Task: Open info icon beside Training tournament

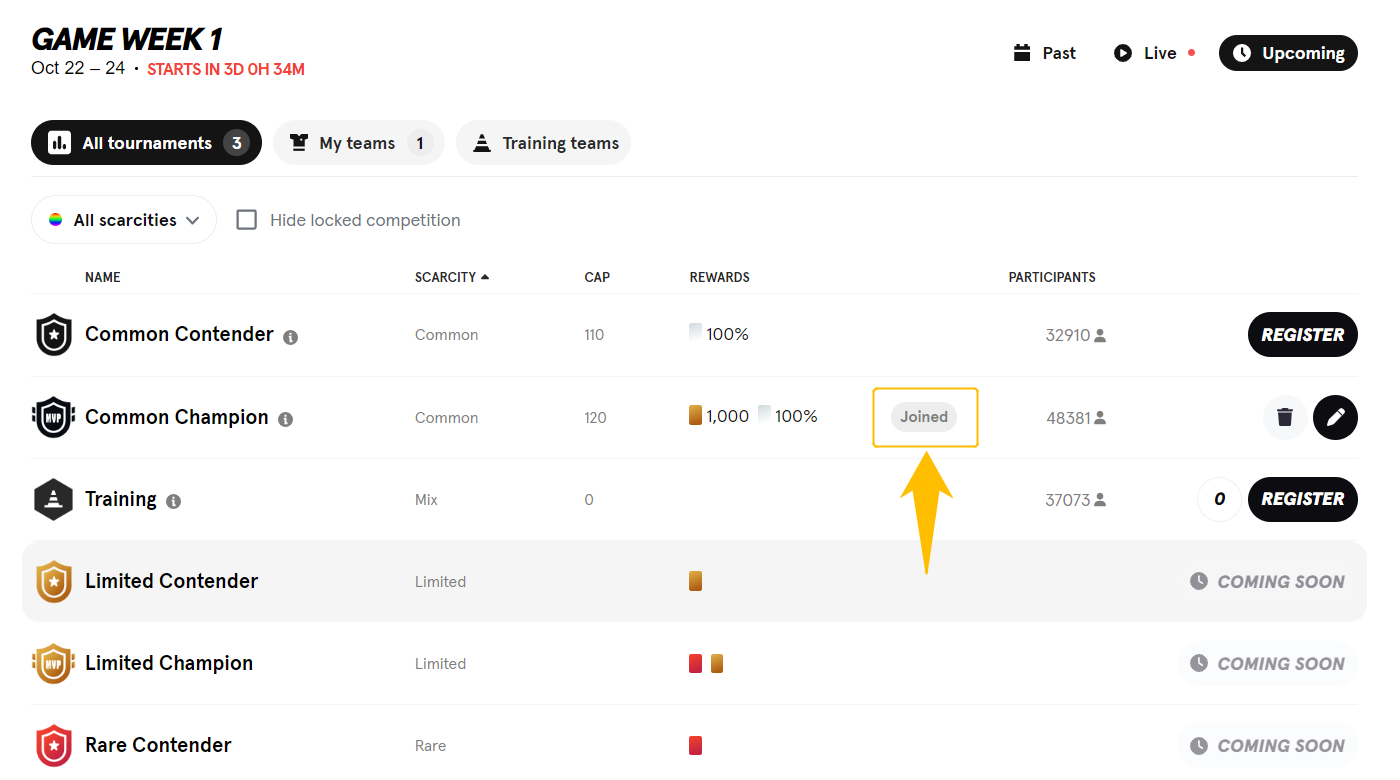Action: 173,502
